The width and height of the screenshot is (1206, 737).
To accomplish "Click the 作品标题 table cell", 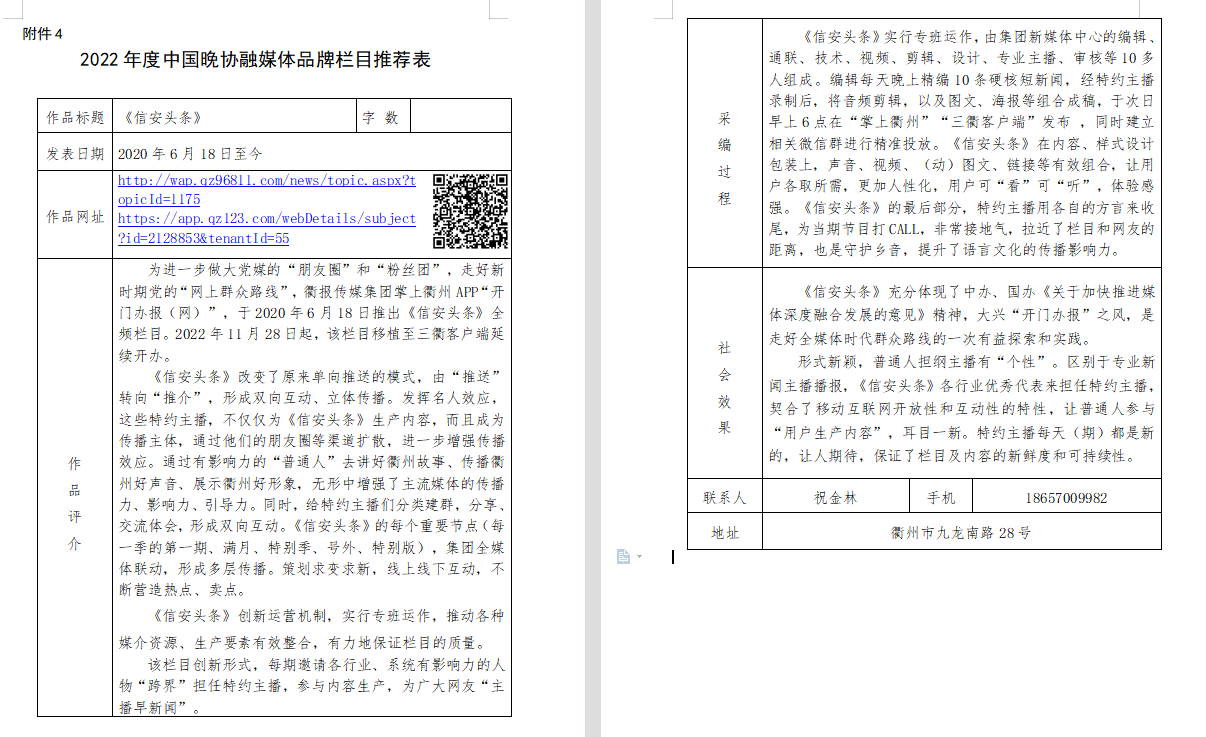I will point(75,117).
